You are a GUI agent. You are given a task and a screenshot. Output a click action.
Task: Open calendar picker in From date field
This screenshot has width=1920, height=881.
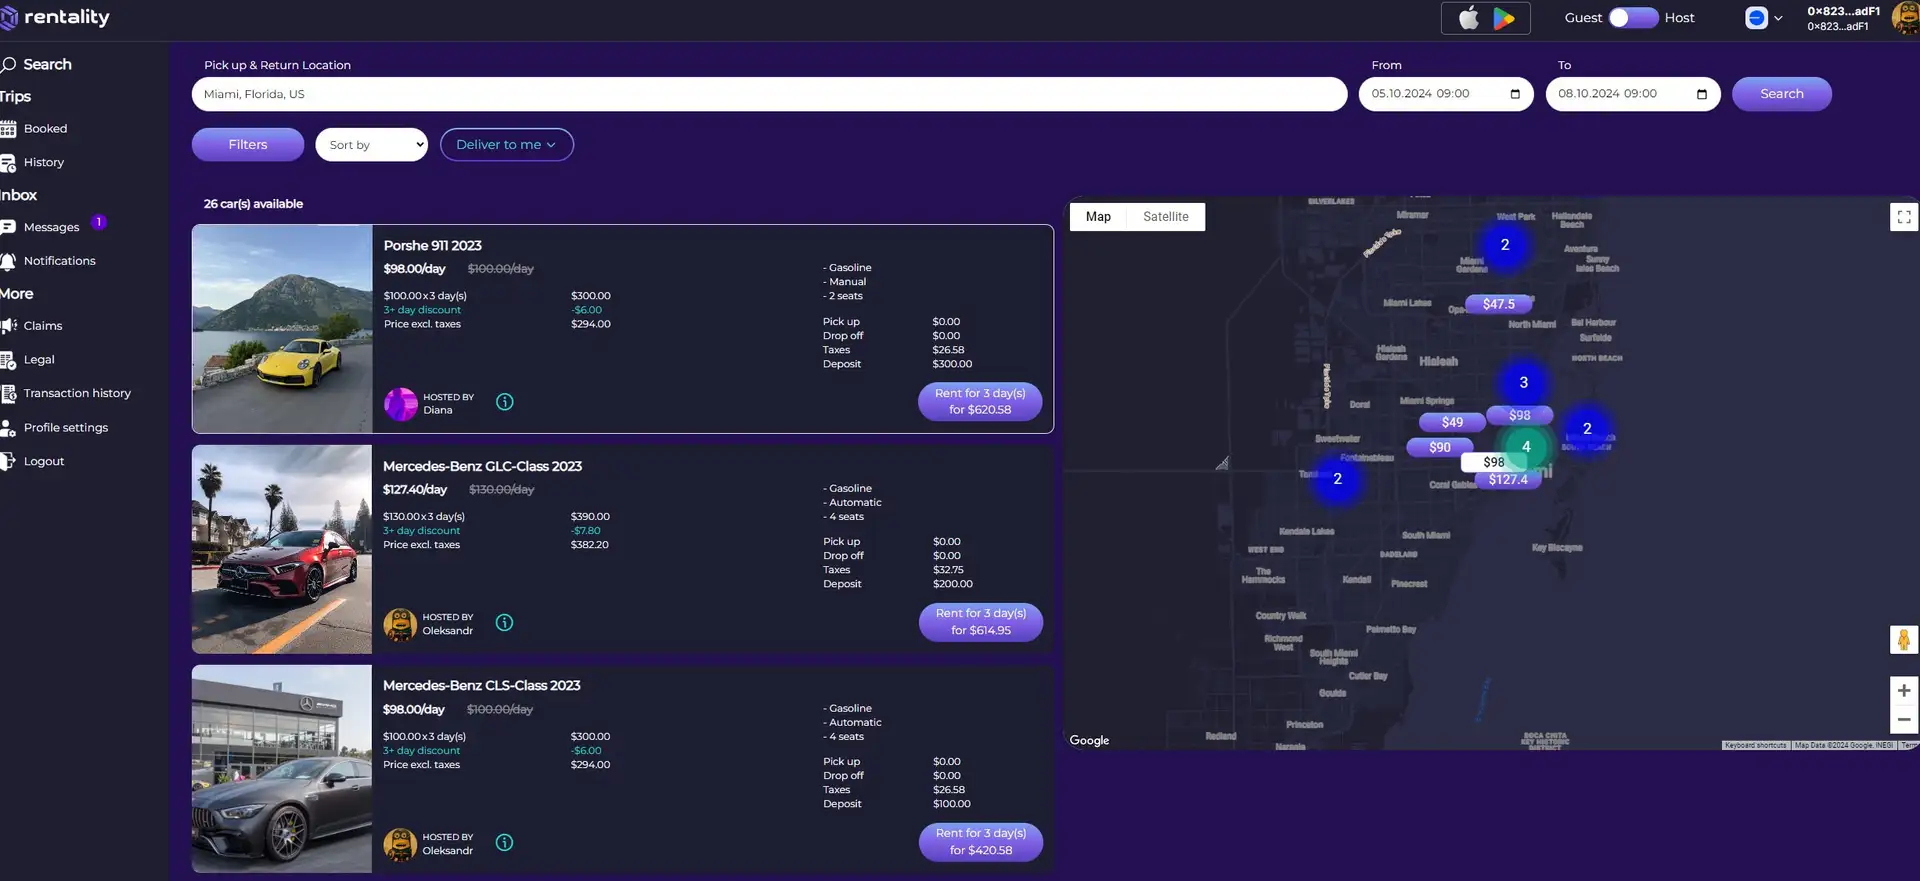pyautogui.click(x=1515, y=94)
